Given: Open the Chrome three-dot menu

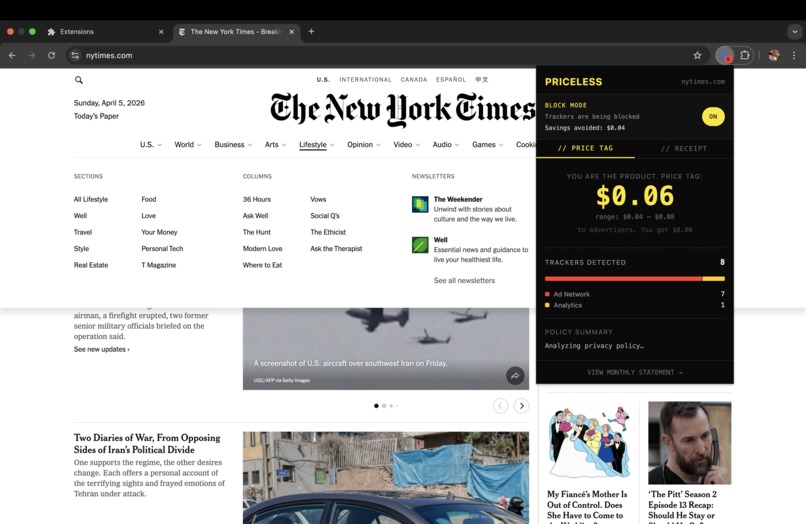Looking at the screenshot, I should coord(794,55).
